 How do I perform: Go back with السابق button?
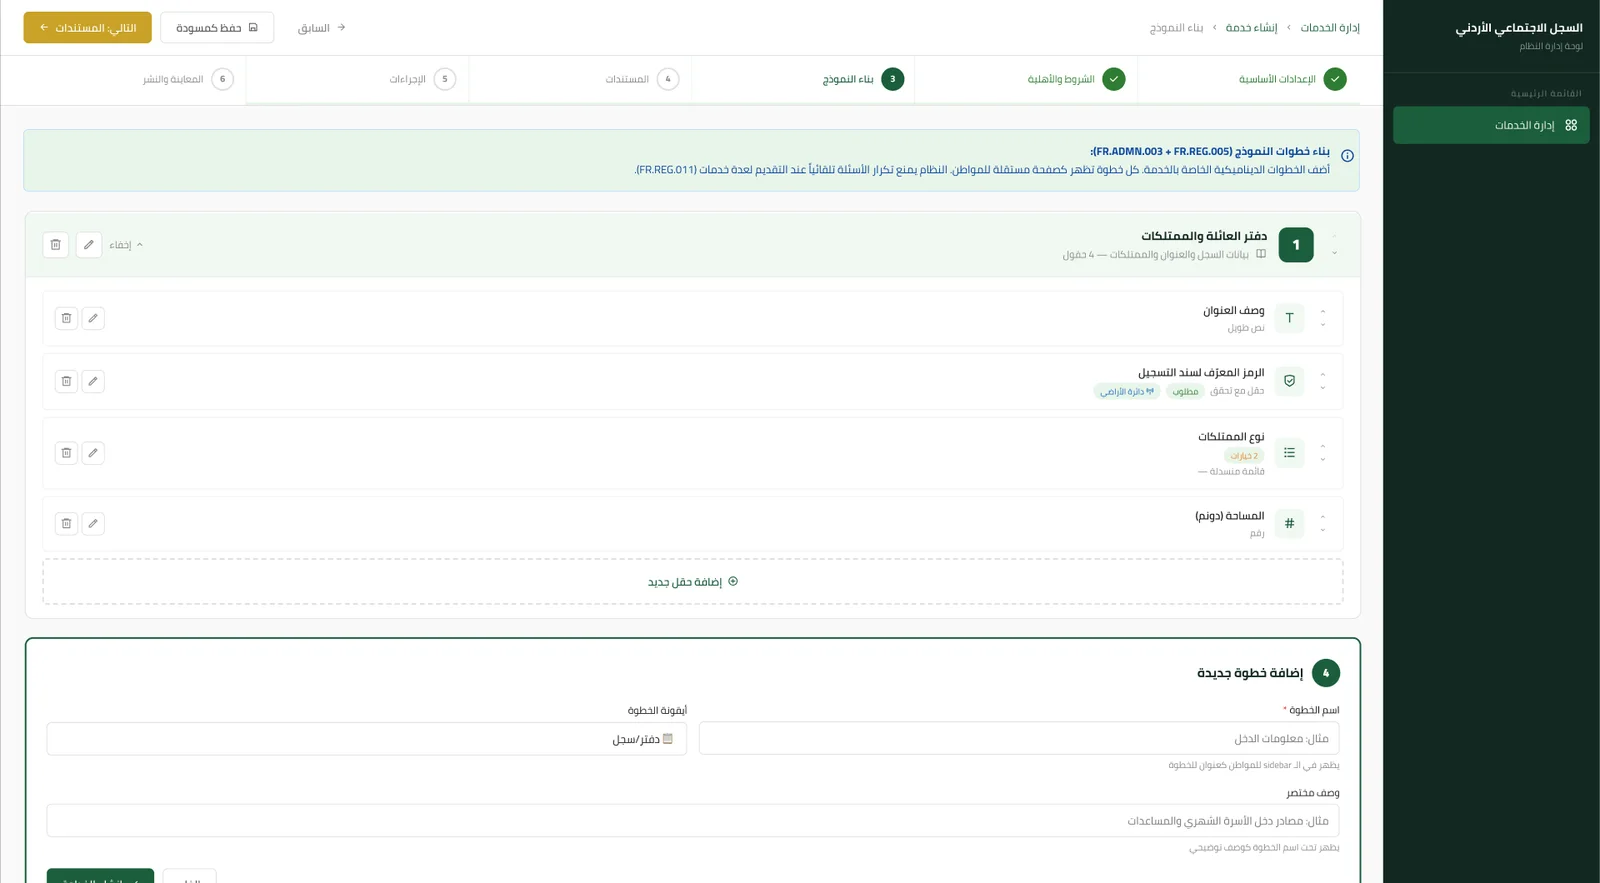[x=321, y=28]
